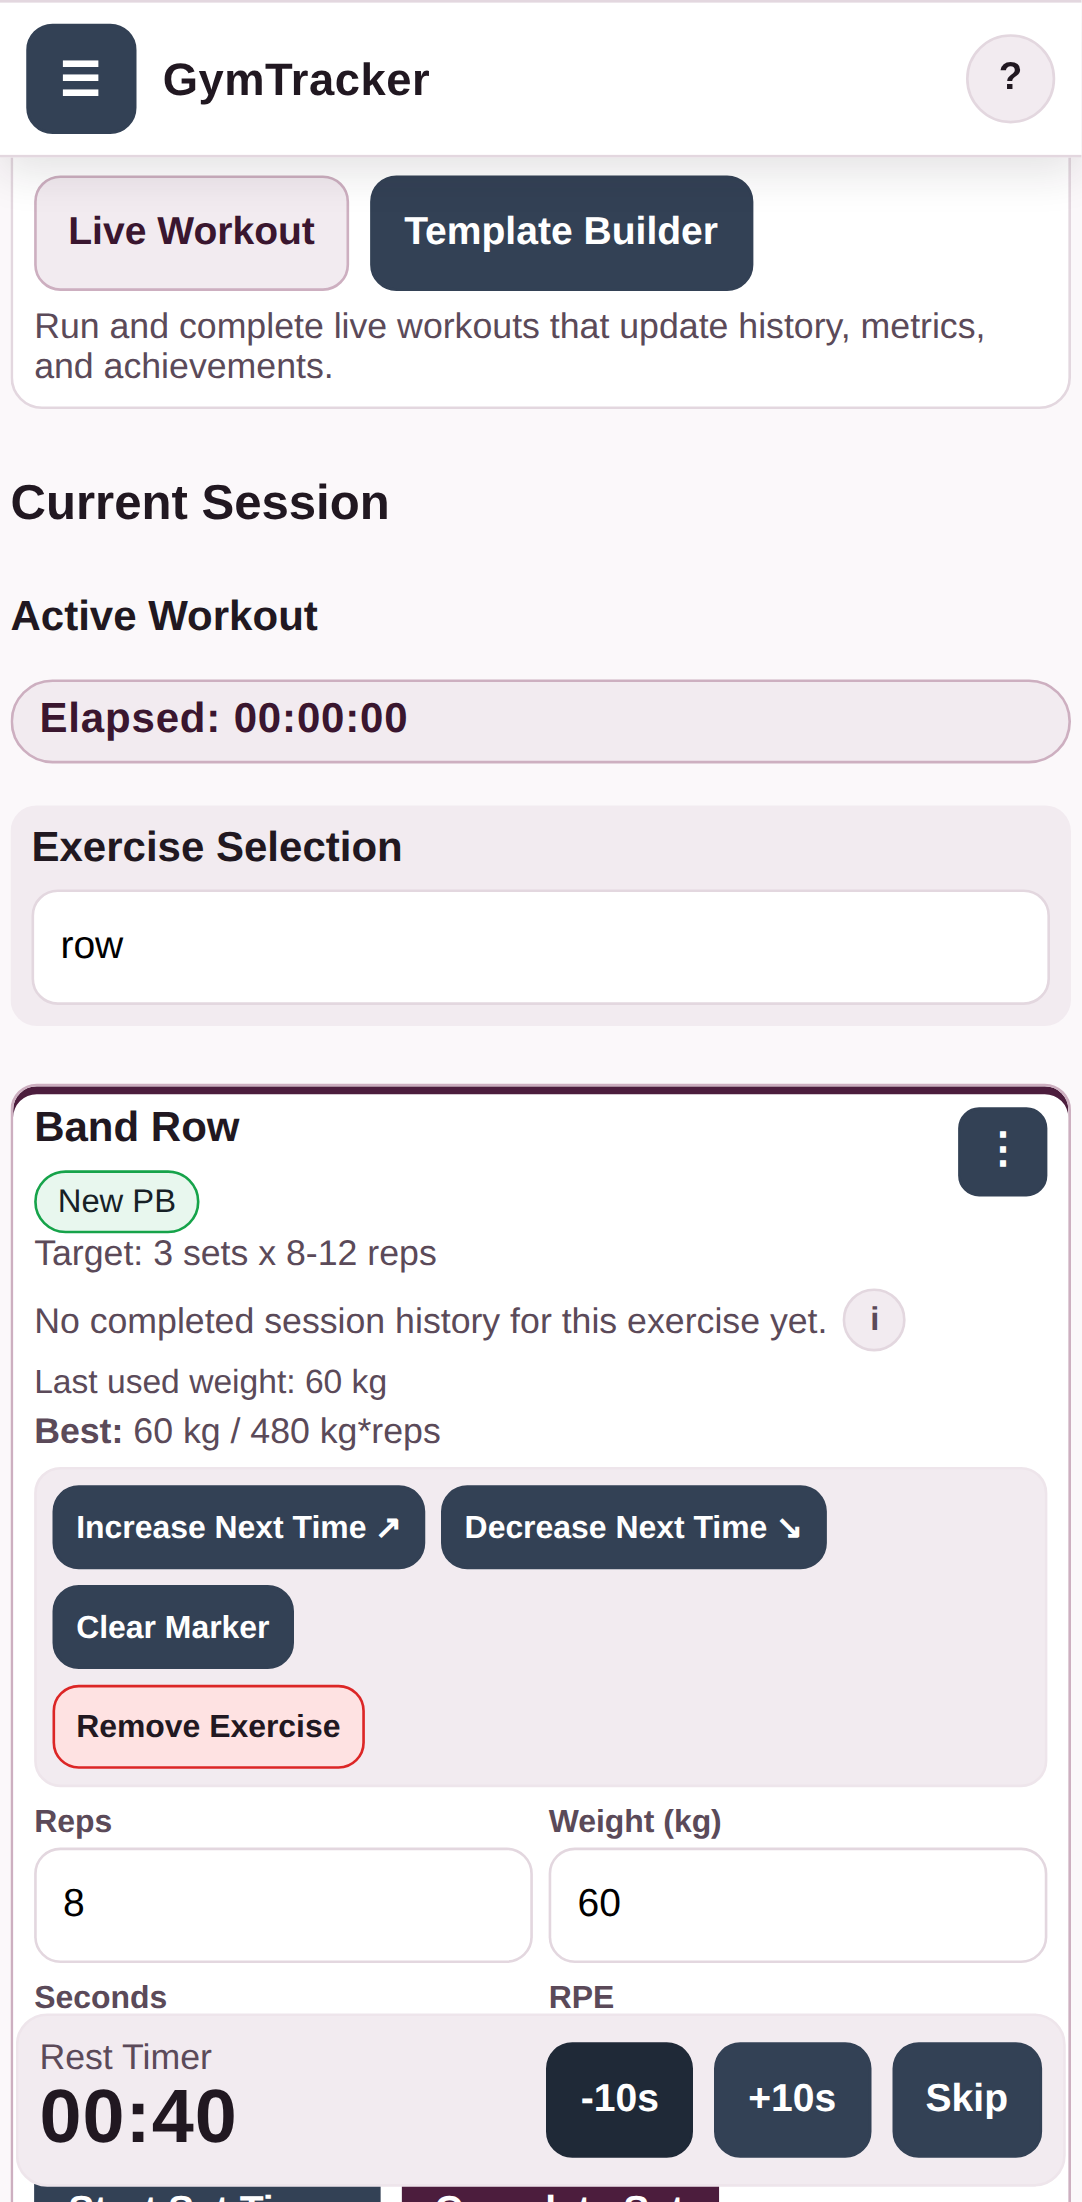Image resolution: width=1082 pixels, height=2202 pixels.
Task: Click the GymTracker title header
Action: pos(296,79)
